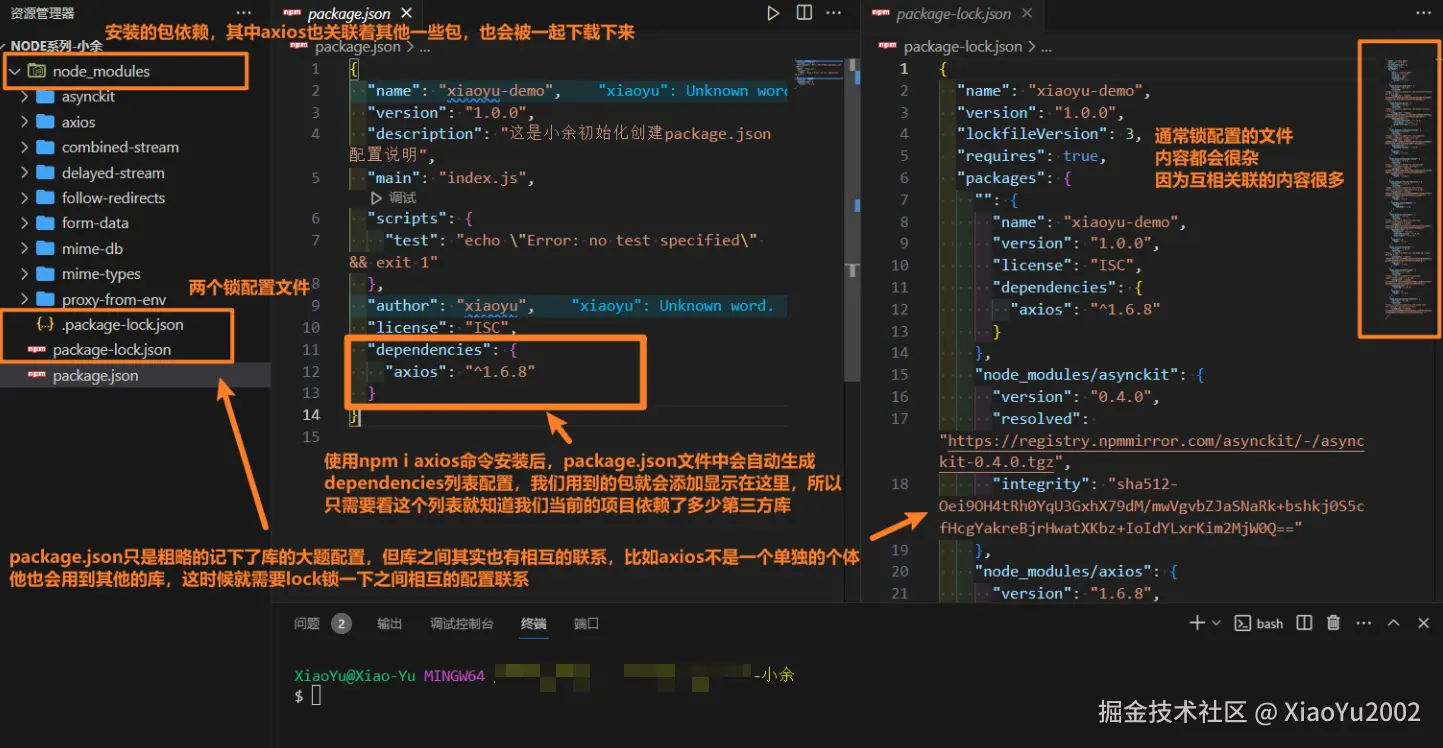This screenshot has height=748, width=1443.
Task: Click the problems count badge showing 2
Action: (x=341, y=624)
